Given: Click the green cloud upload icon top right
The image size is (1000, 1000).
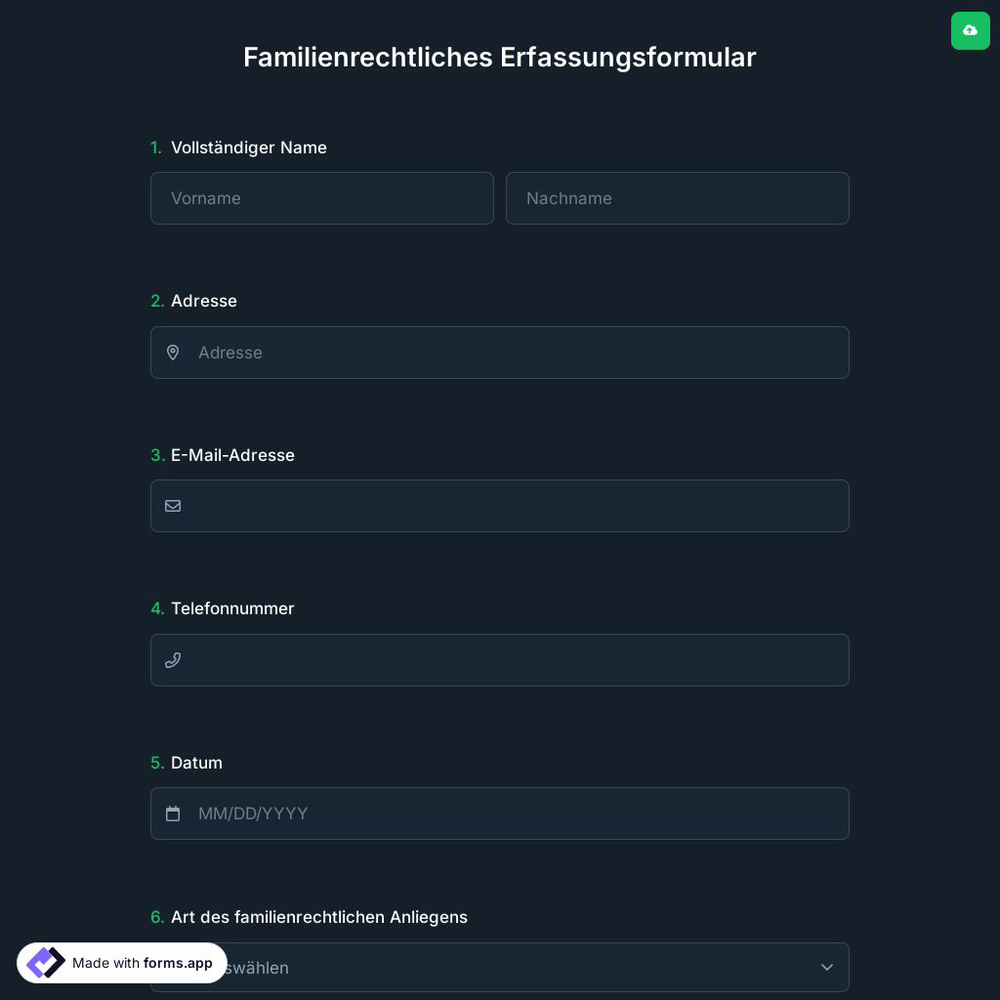Looking at the screenshot, I should pos(970,30).
